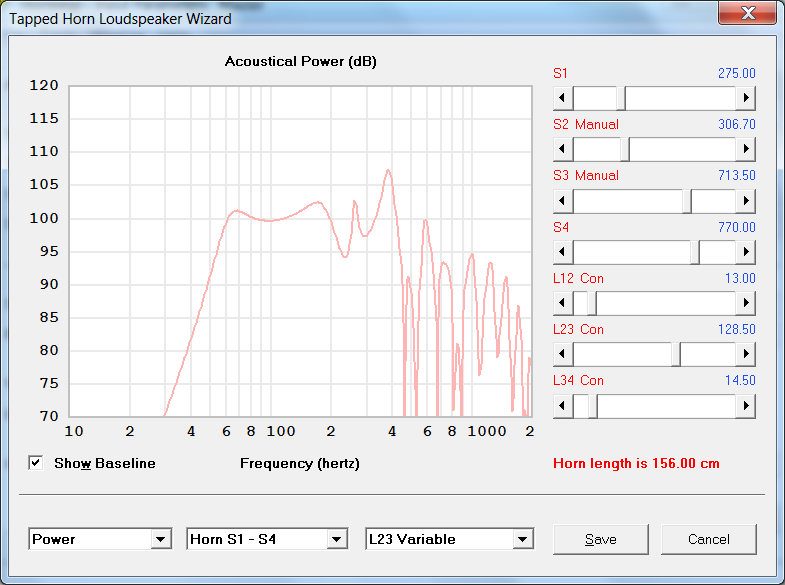Viewport: 785px width, 585px height.
Task: Click the acoustical power response chart
Action: (x=300, y=251)
